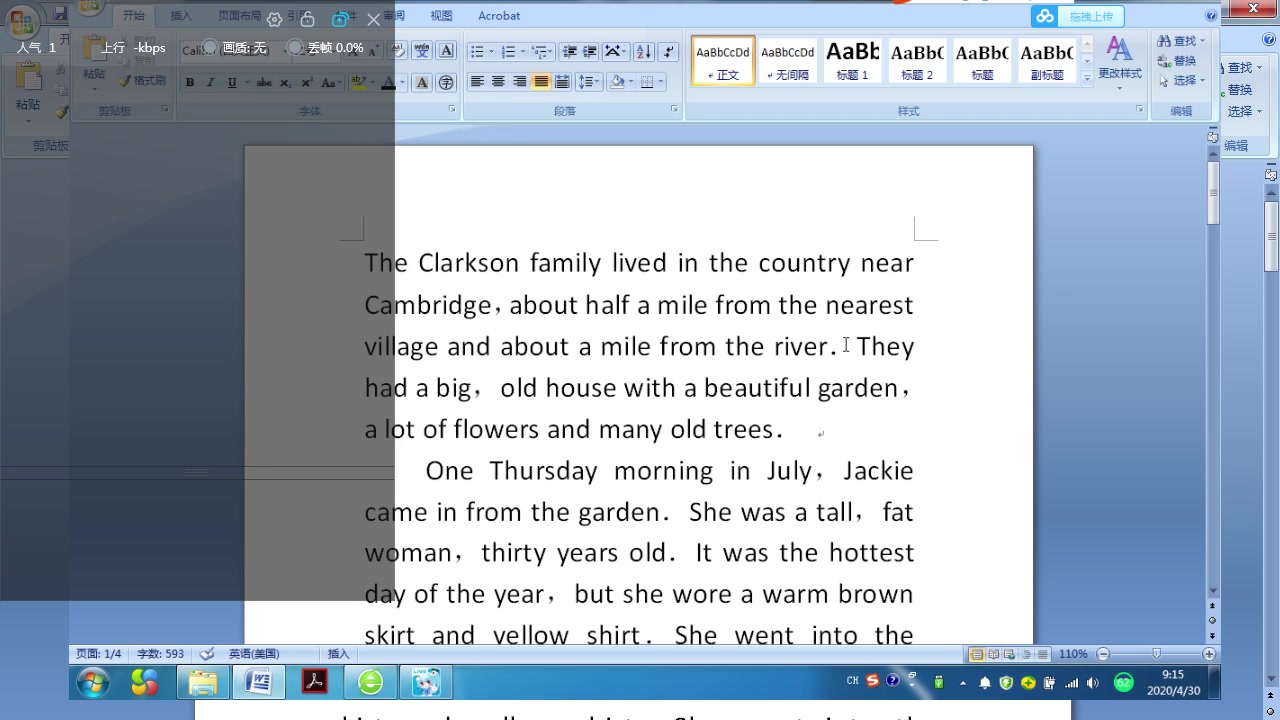Click zoom out minus button

1103,654
